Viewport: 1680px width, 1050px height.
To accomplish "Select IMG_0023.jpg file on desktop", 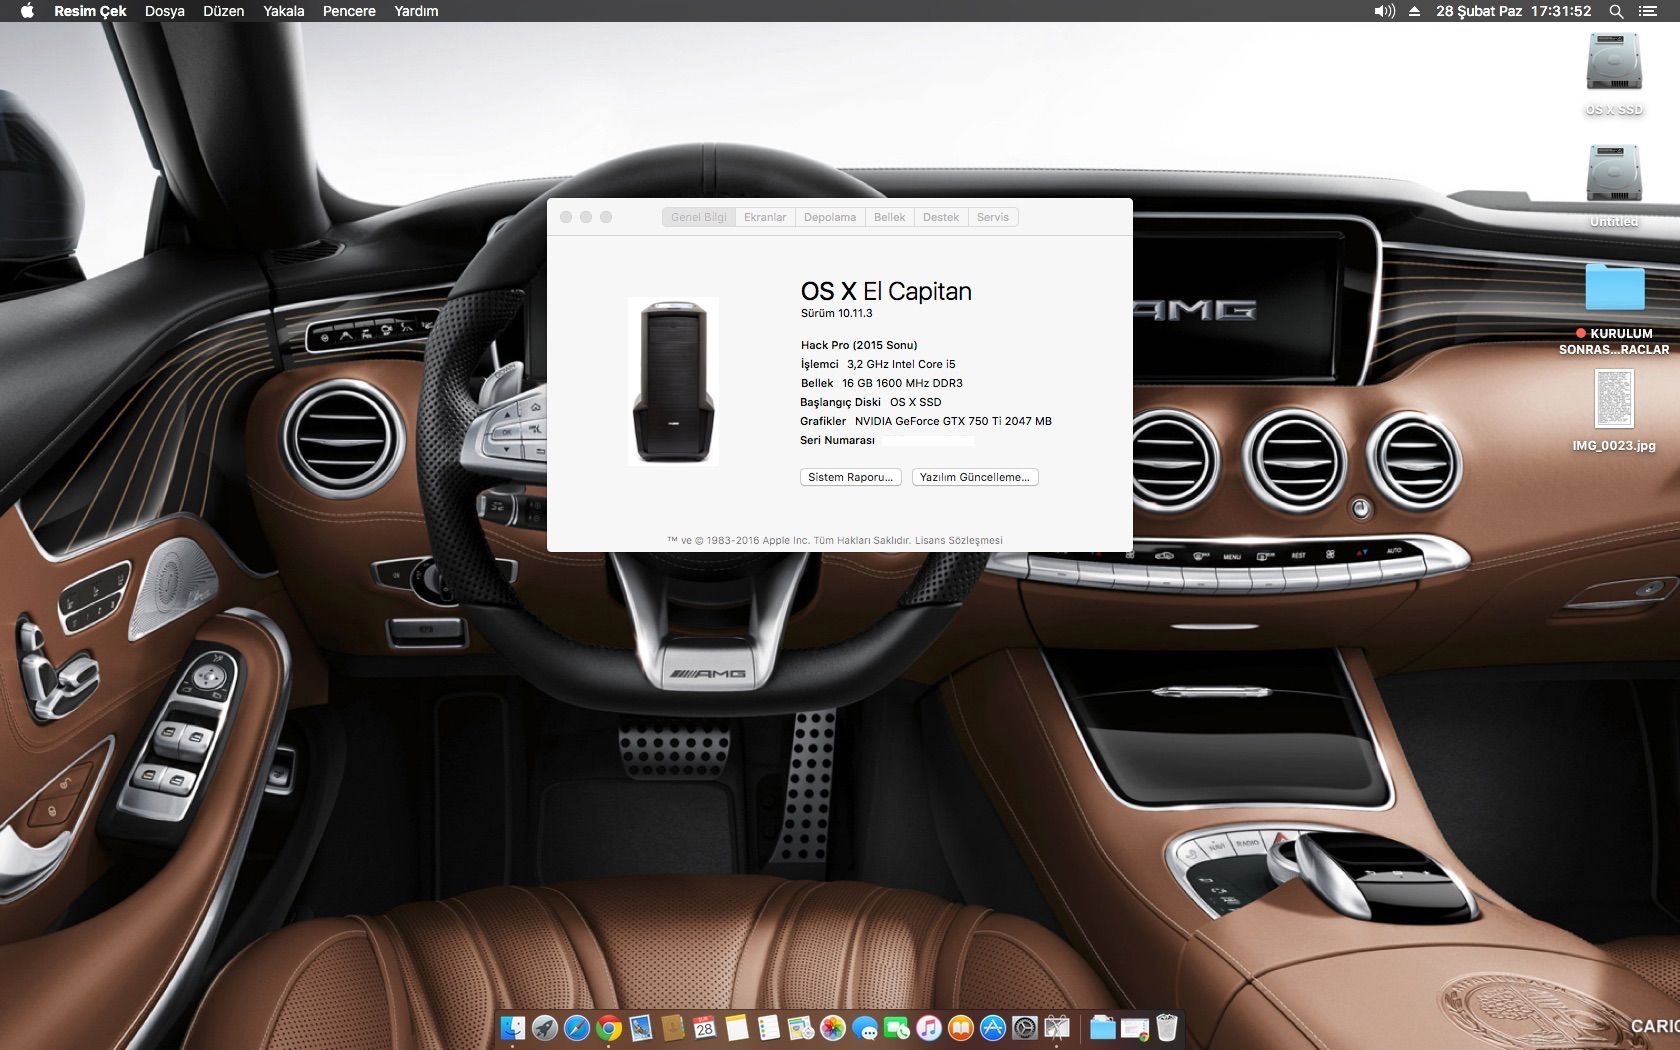I will pos(1614,411).
